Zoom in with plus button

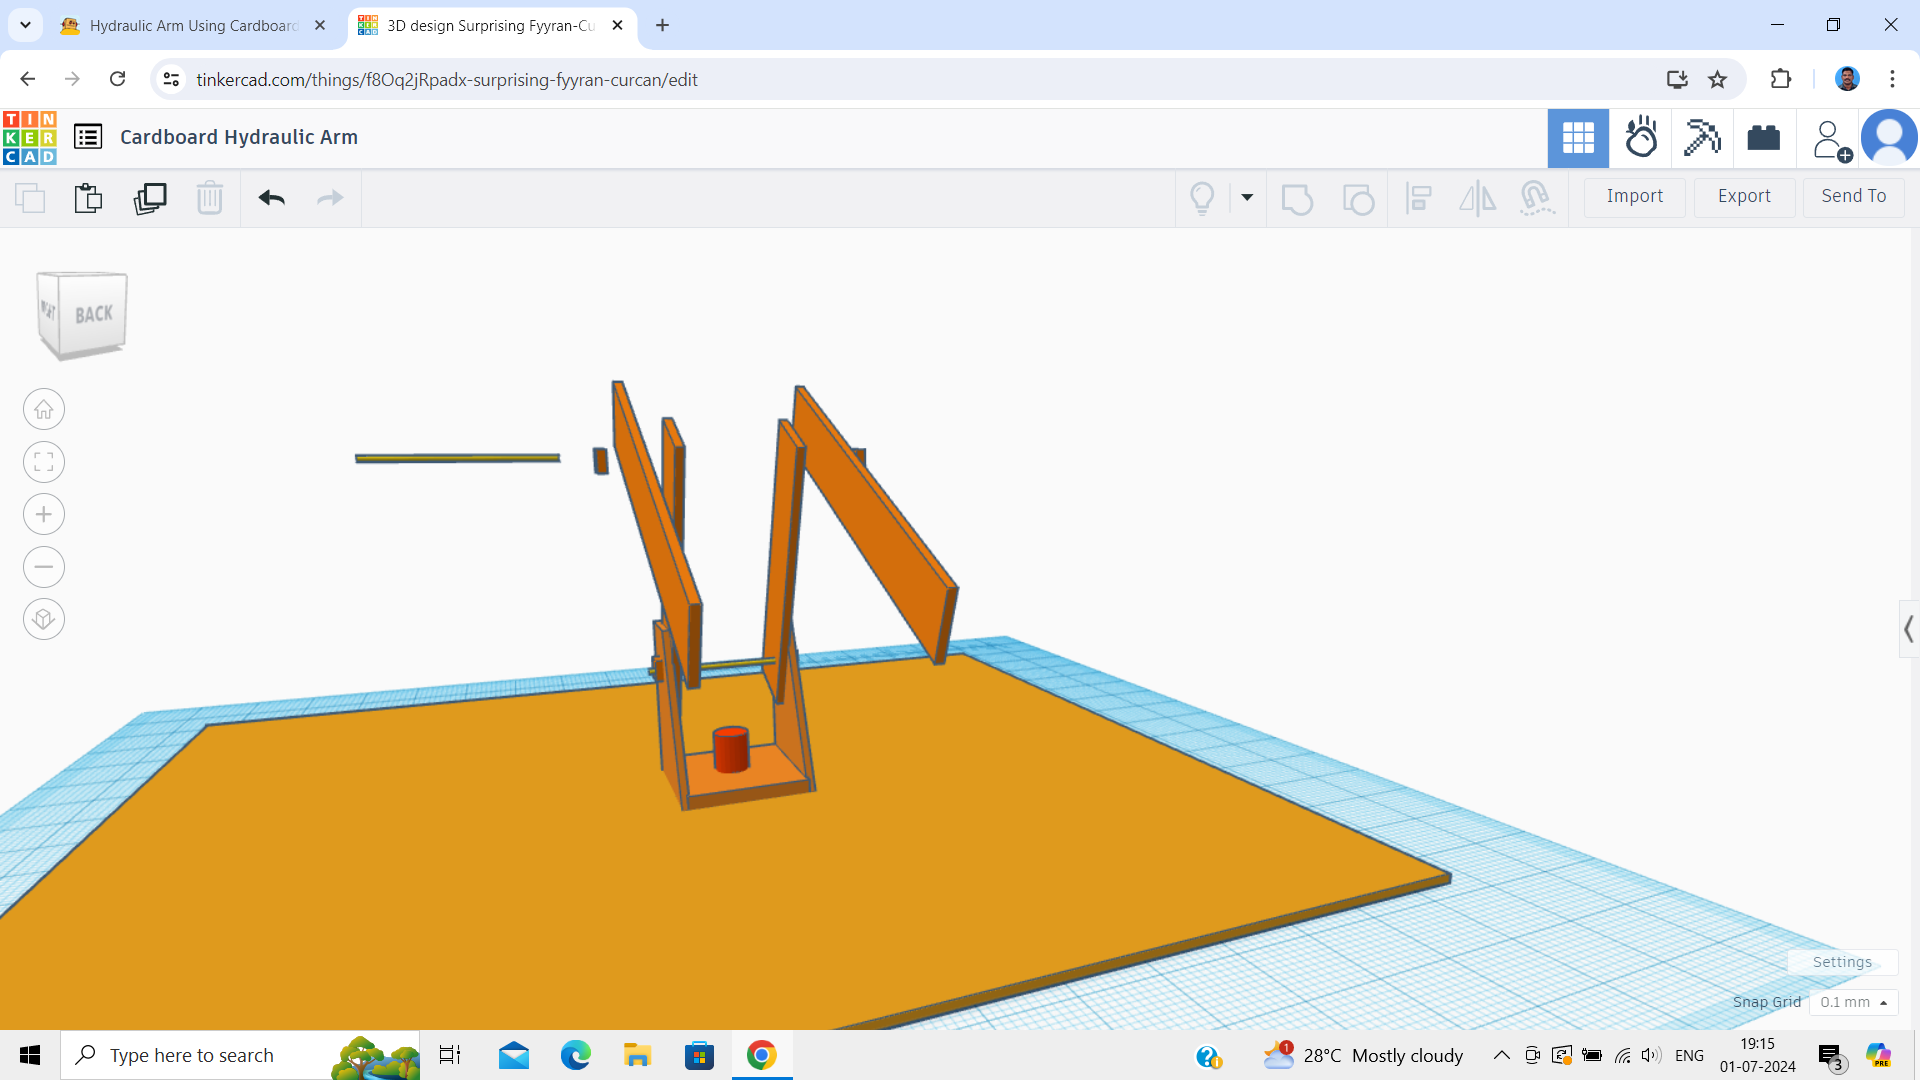44,514
